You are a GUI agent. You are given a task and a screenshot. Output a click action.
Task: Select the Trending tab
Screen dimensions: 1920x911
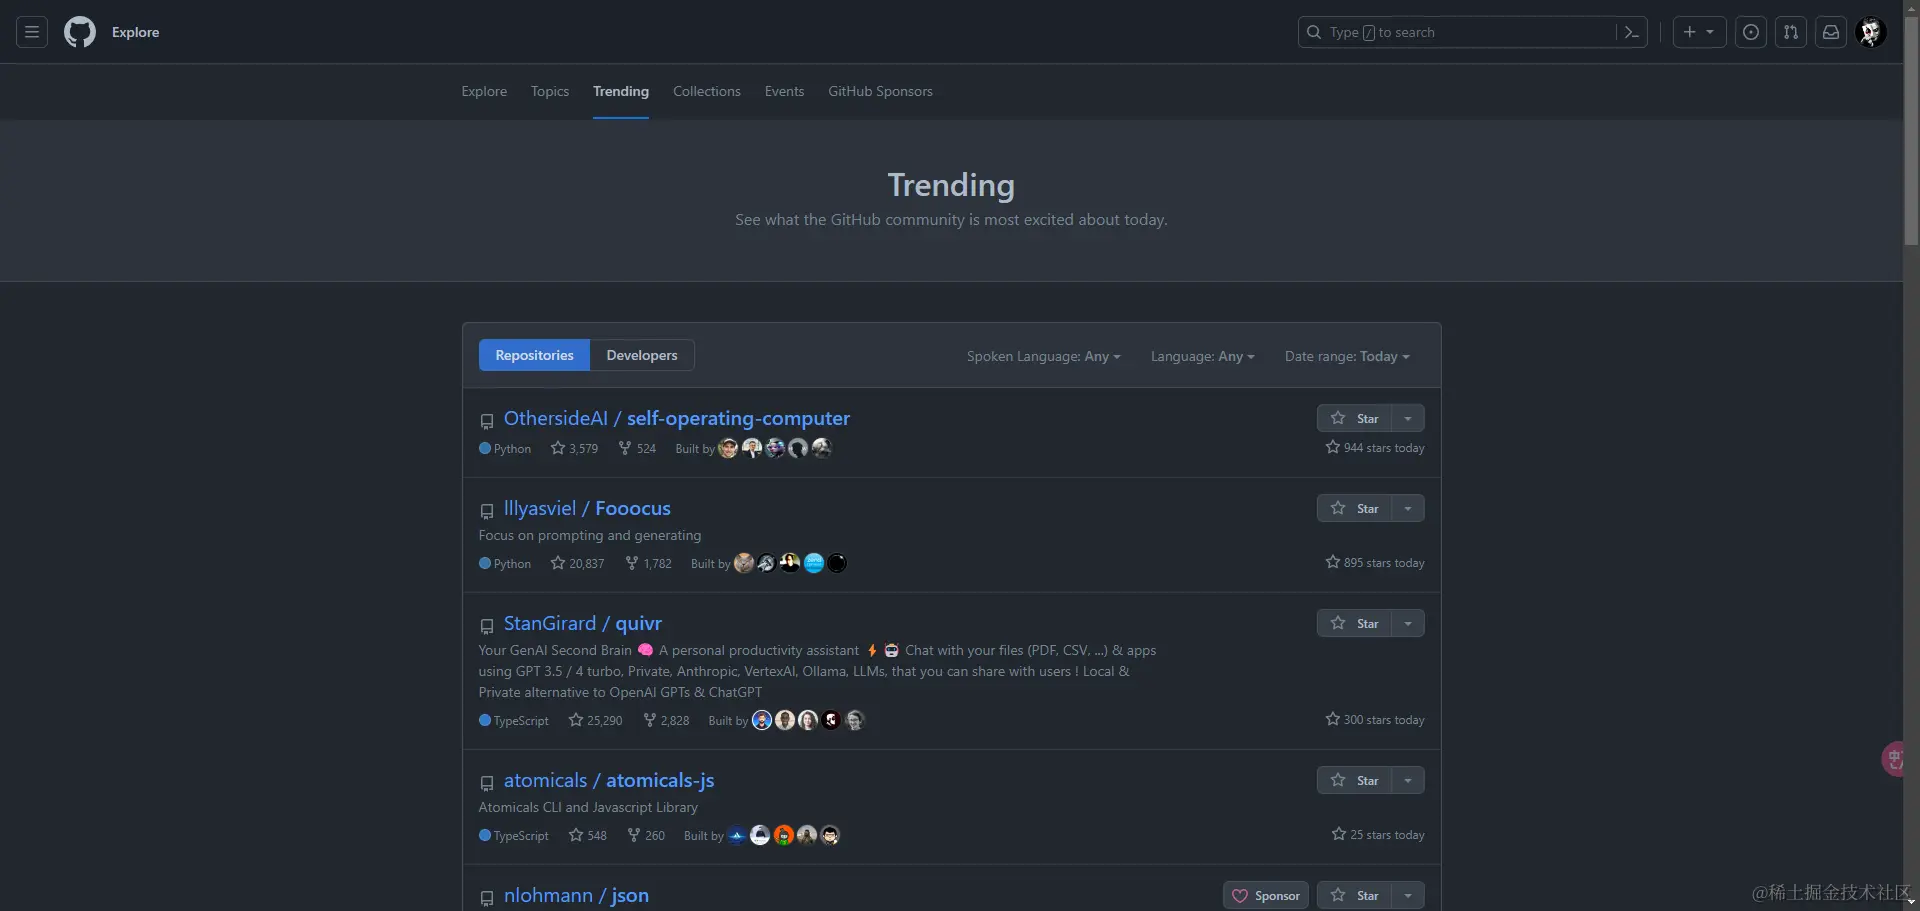point(621,91)
